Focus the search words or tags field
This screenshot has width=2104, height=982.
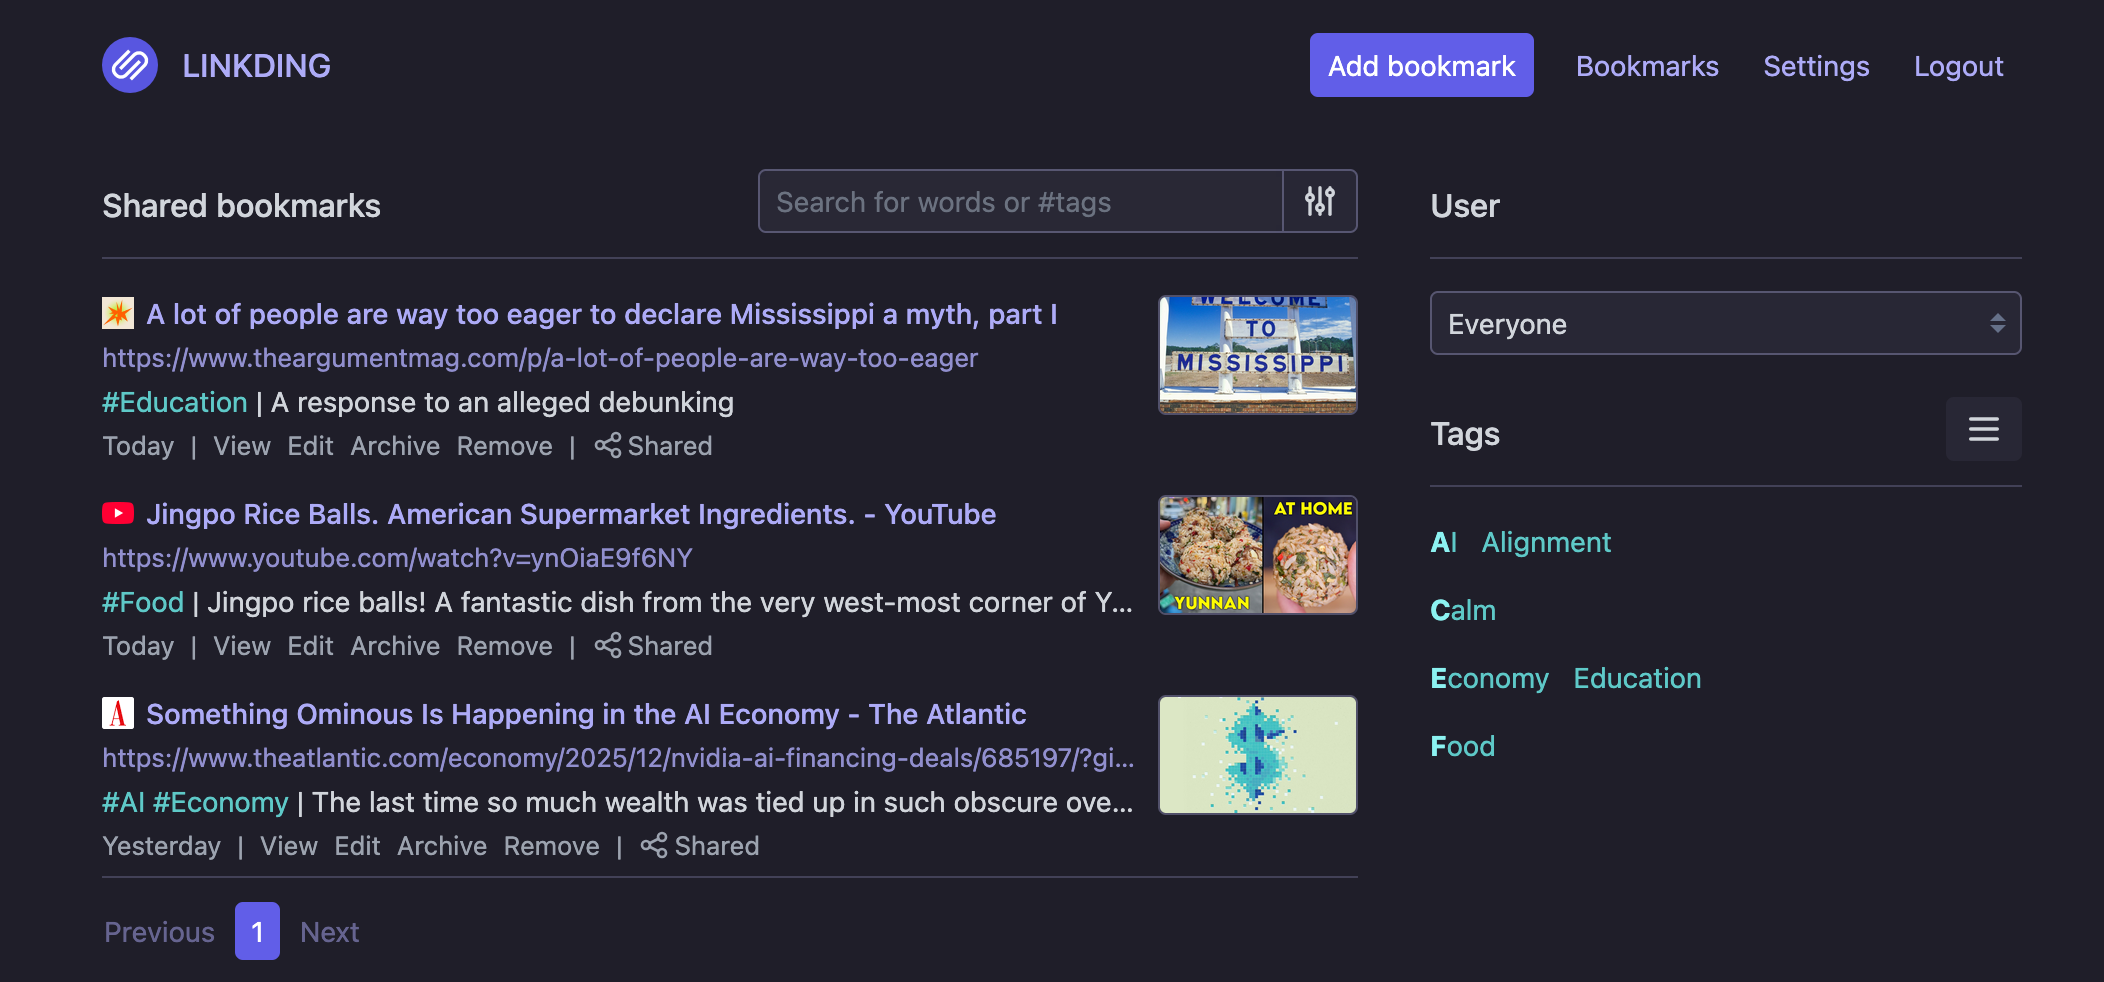(1020, 201)
